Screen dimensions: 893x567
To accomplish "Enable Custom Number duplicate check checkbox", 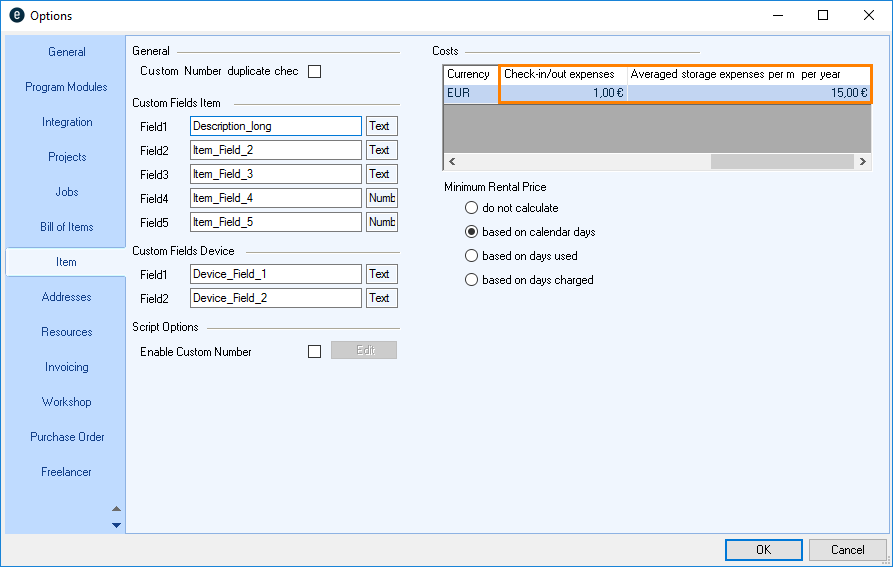I will point(315,71).
